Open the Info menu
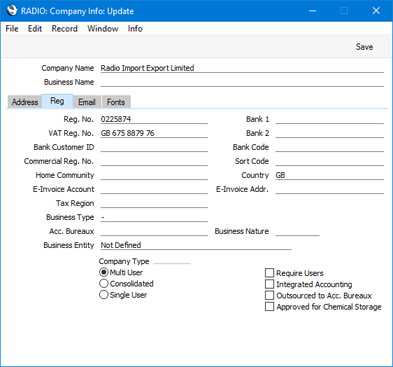This screenshot has width=393, height=367. [x=135, y=29]
